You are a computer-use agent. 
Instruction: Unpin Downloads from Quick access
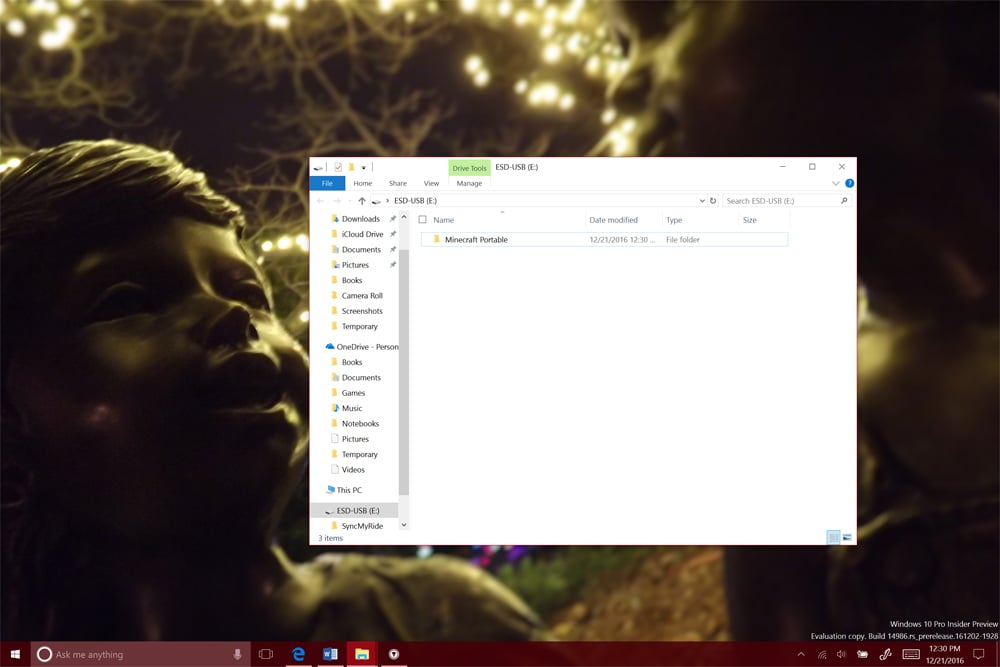395,218
